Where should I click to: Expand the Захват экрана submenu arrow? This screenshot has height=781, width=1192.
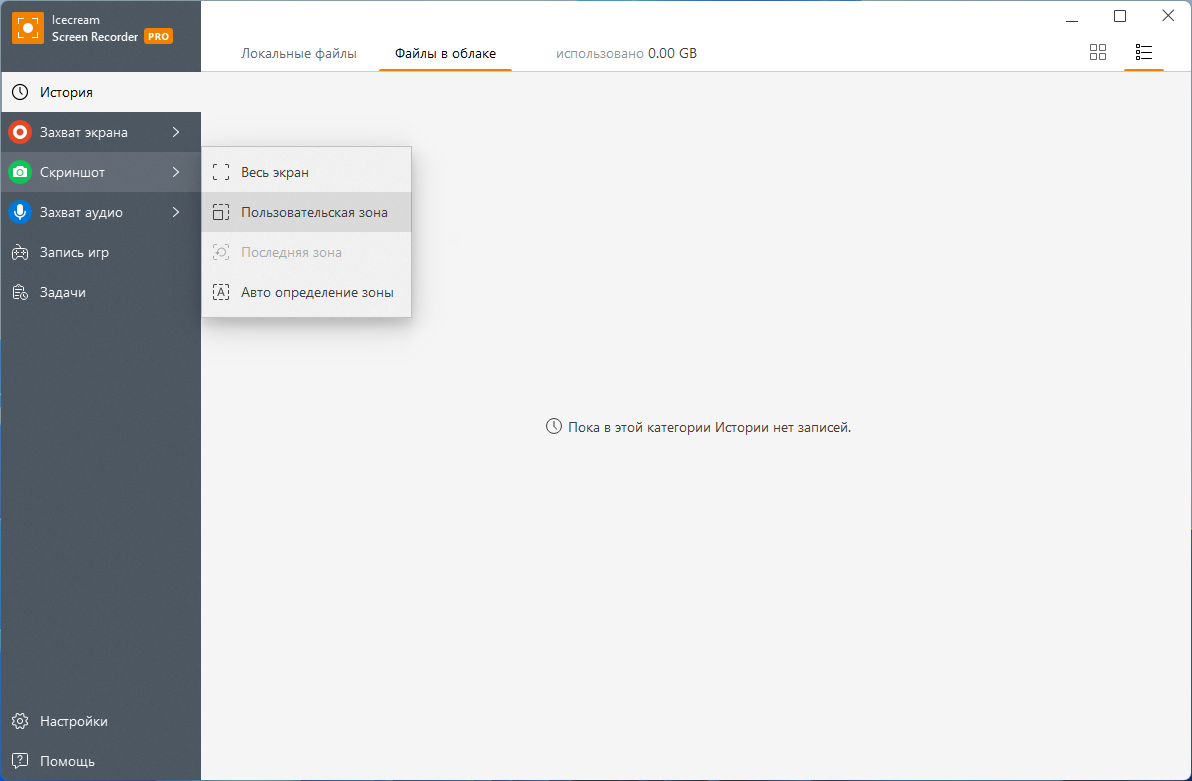pos(176,132)
